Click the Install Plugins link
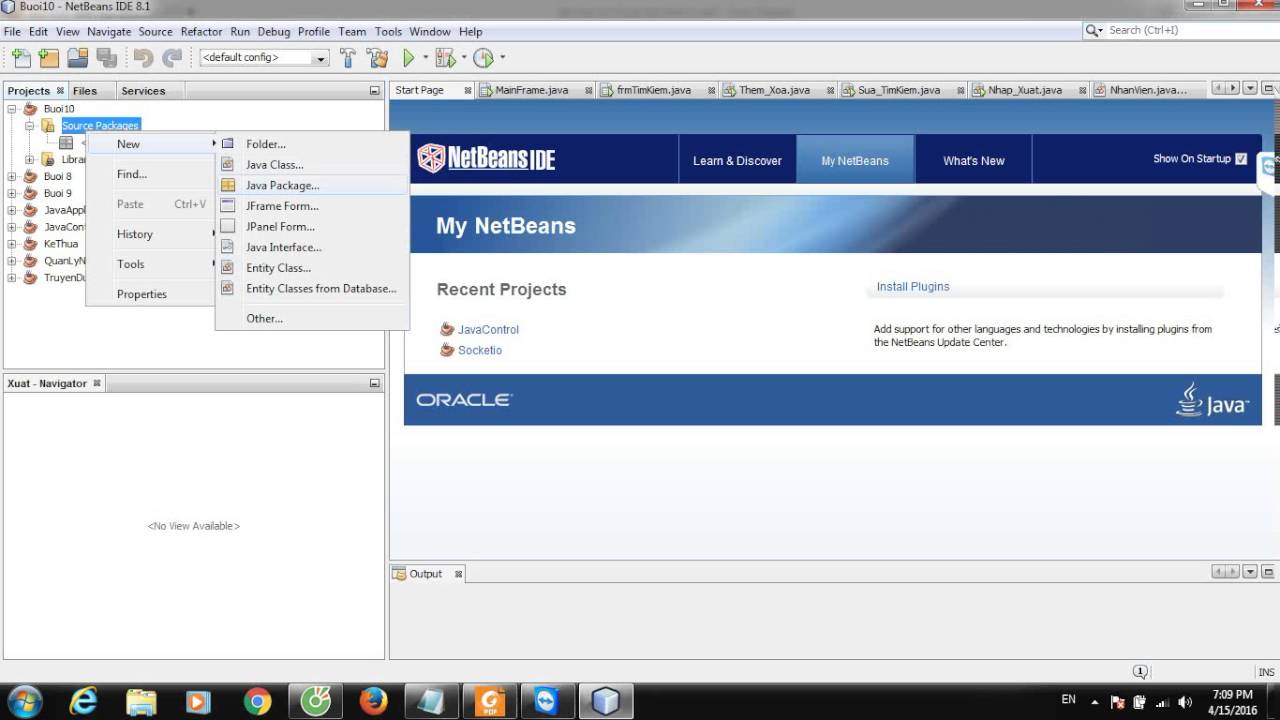Image resolution: width=1280 pixels, height=720 pixels. coord(913,286)
